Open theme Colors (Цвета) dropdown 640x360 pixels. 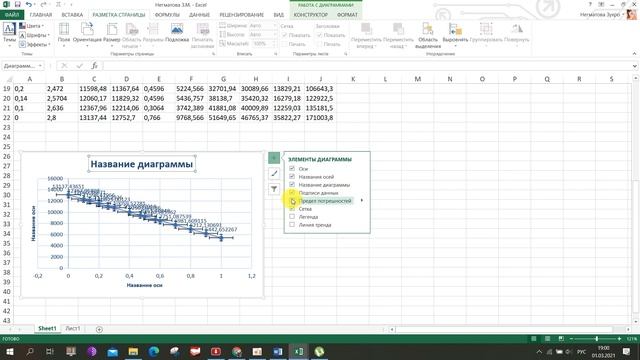click(33, 26)
